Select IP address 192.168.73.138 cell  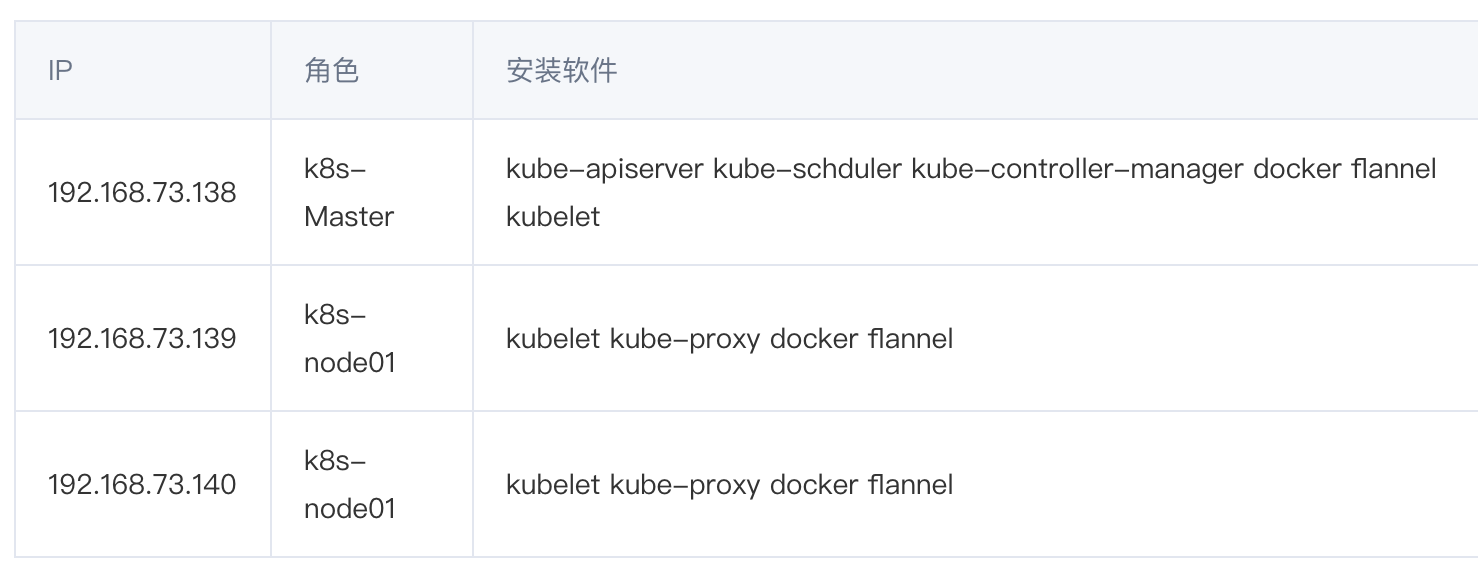tap(142, 192)
